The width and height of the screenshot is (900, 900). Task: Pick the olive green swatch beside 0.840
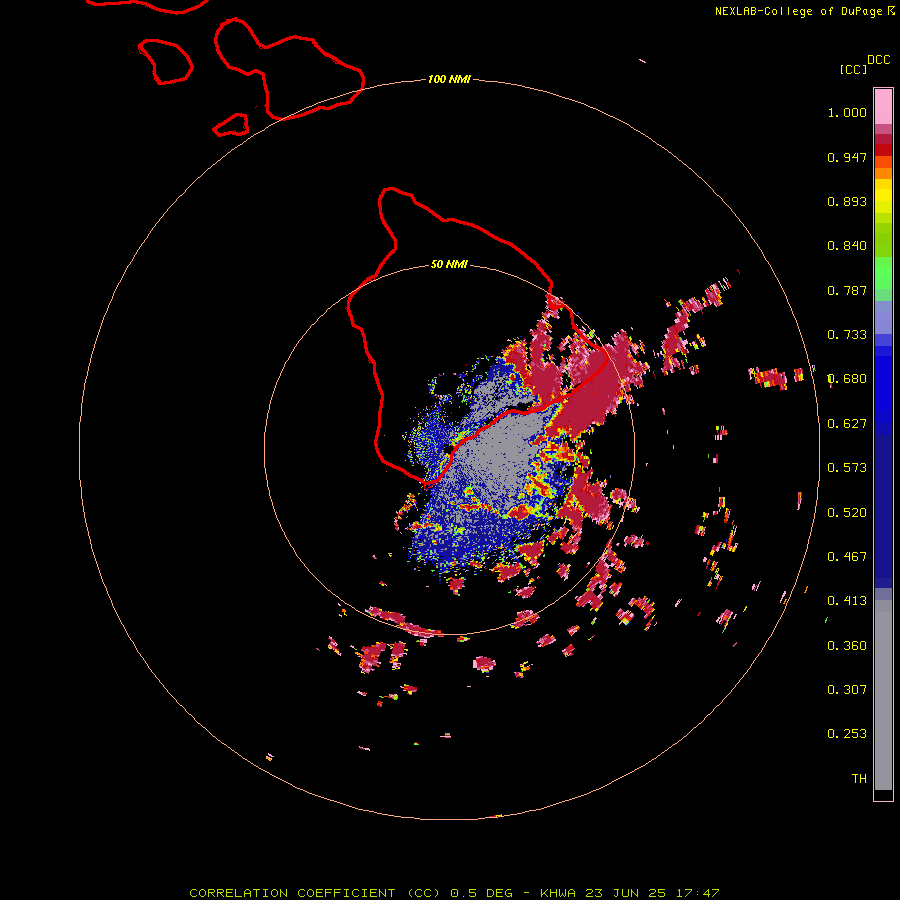click(883, 240)
